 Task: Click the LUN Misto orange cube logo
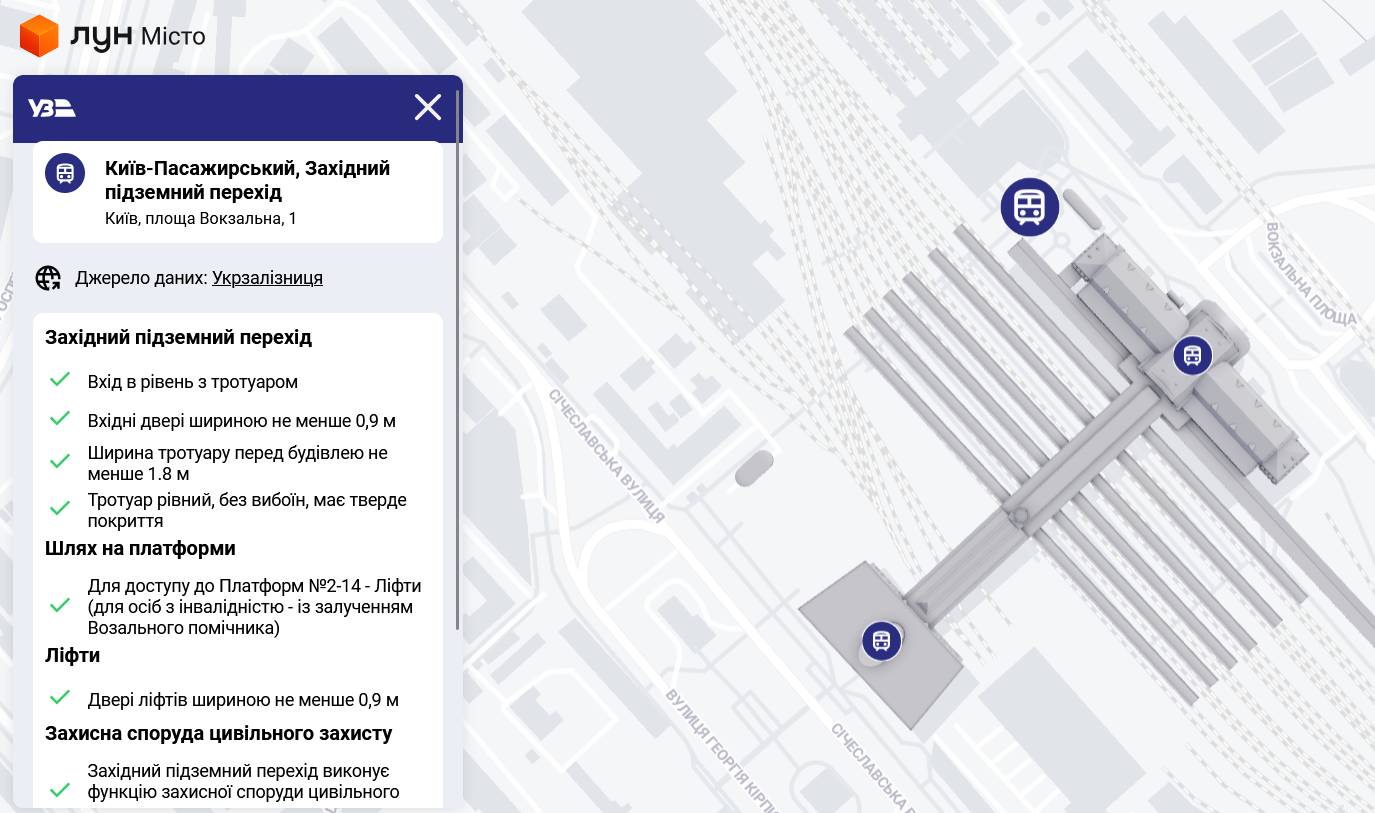click(39, 36)
